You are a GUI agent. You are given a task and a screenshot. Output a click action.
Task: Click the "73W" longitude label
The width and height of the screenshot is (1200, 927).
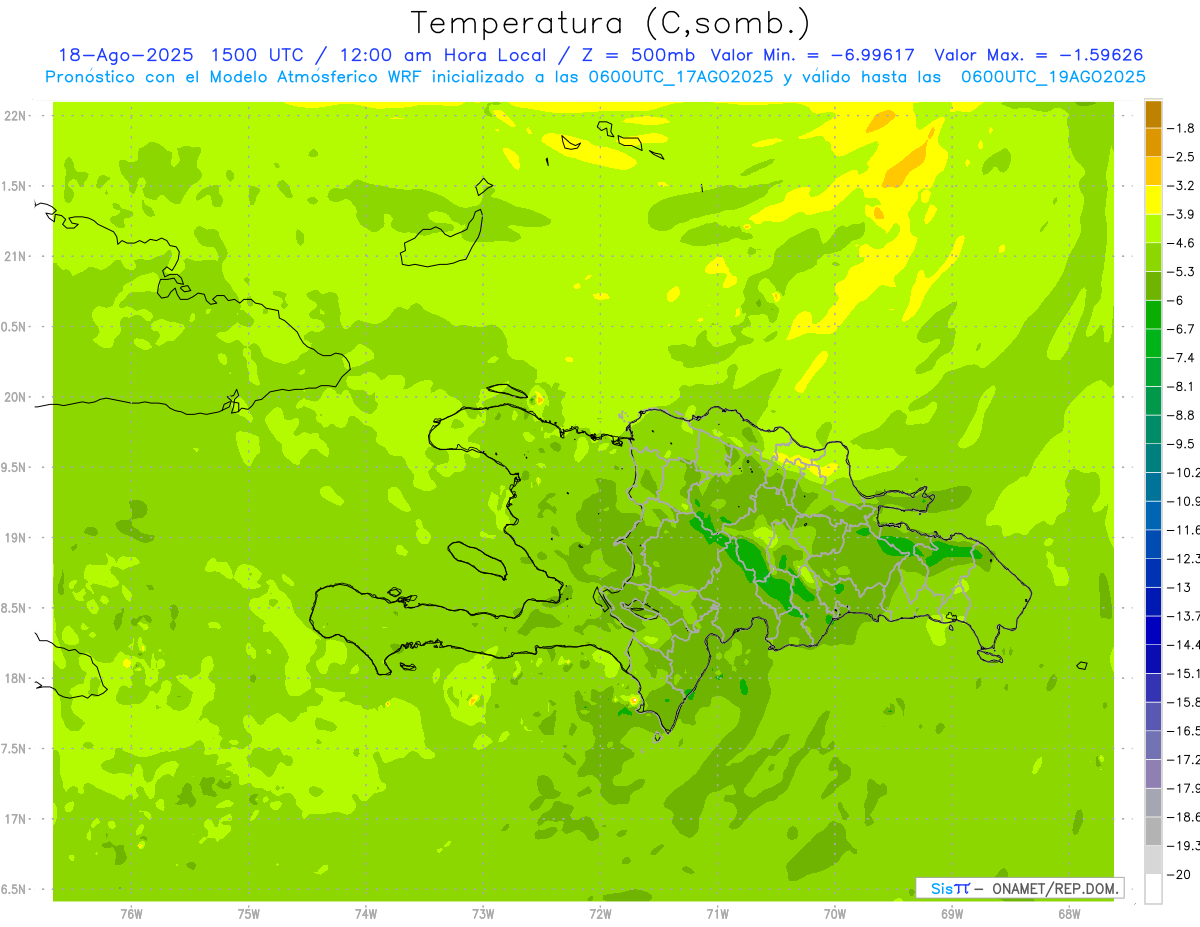483,914
